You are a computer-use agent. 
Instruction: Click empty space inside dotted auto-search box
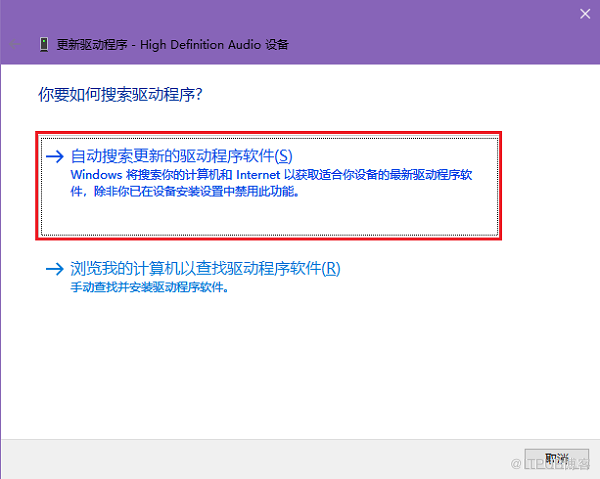pyautogui.click(x=269, y=217)
